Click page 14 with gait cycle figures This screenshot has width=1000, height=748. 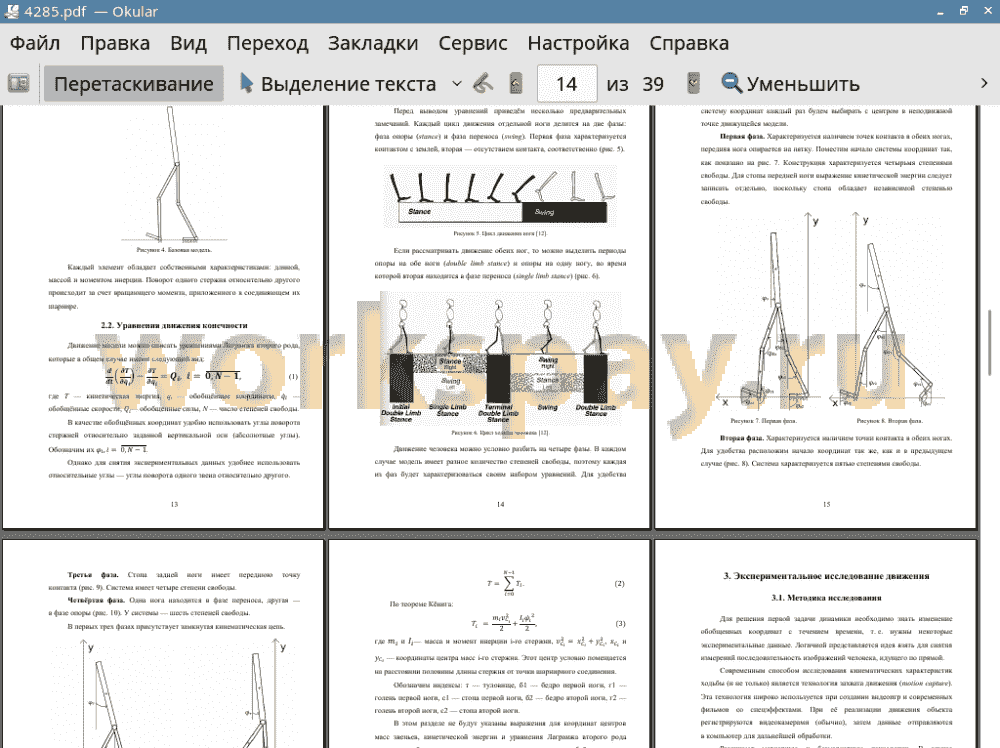tap(489, 317)
